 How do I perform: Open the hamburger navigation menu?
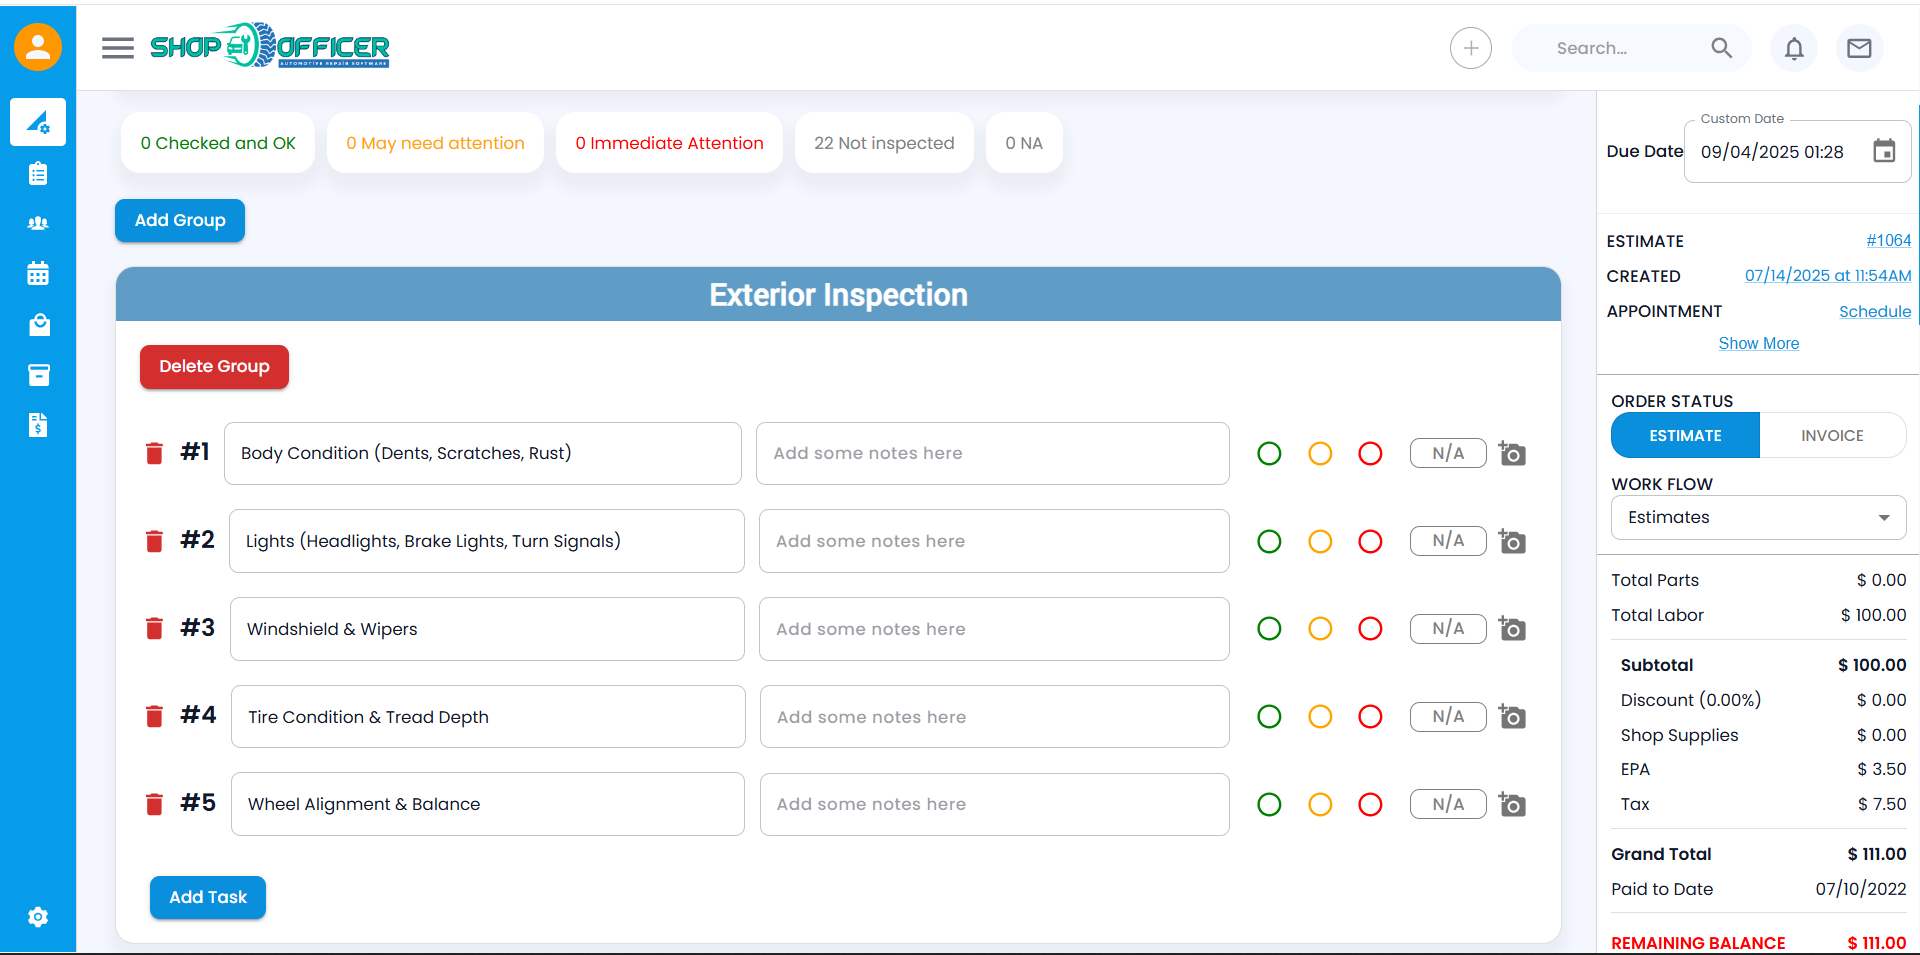[118, 48]
